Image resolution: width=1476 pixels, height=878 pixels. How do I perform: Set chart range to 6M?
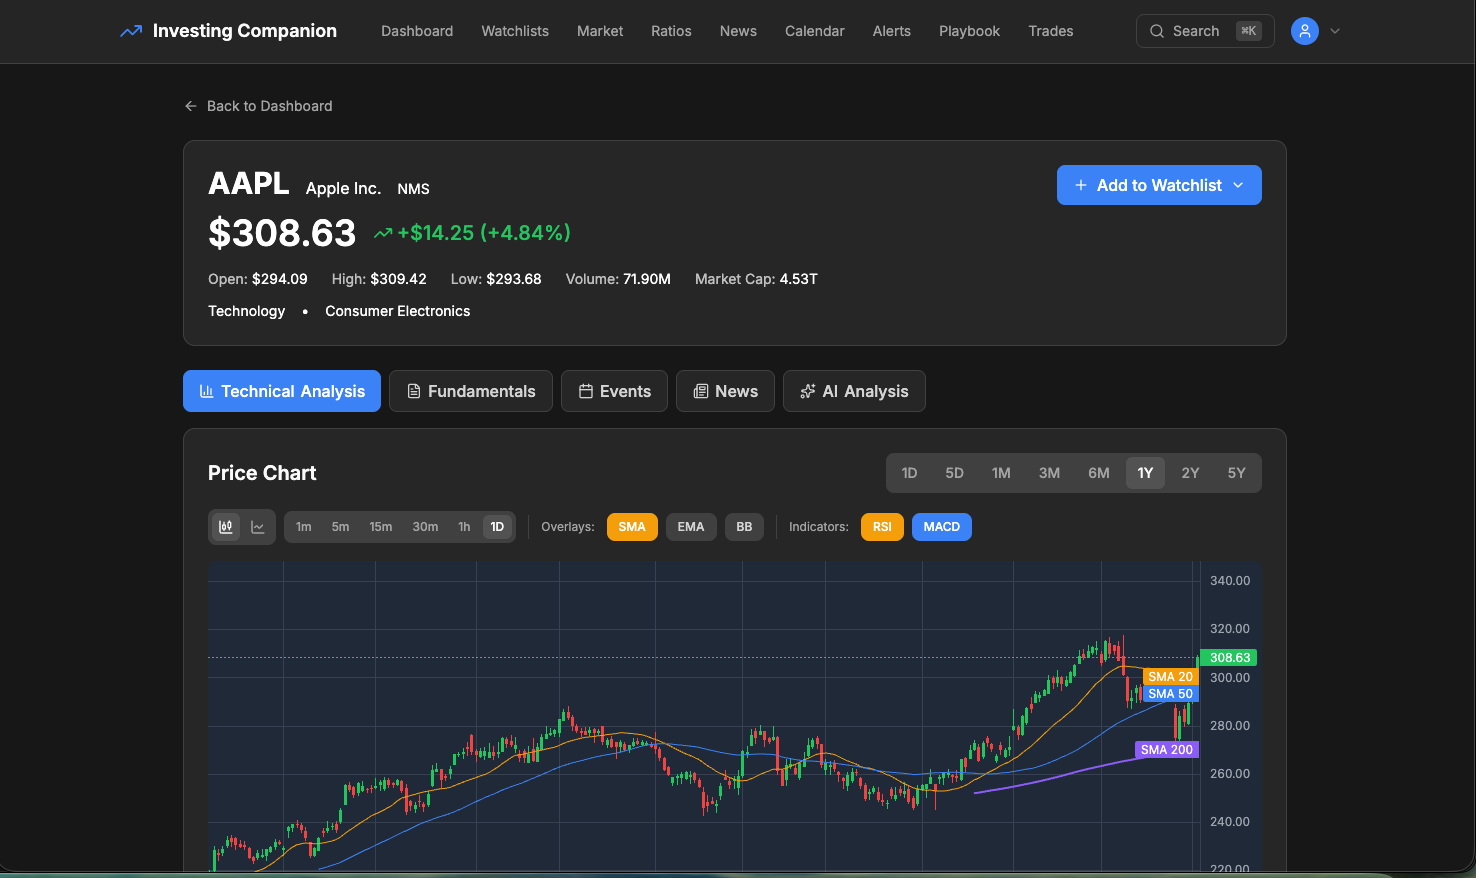pos(1099,473)
